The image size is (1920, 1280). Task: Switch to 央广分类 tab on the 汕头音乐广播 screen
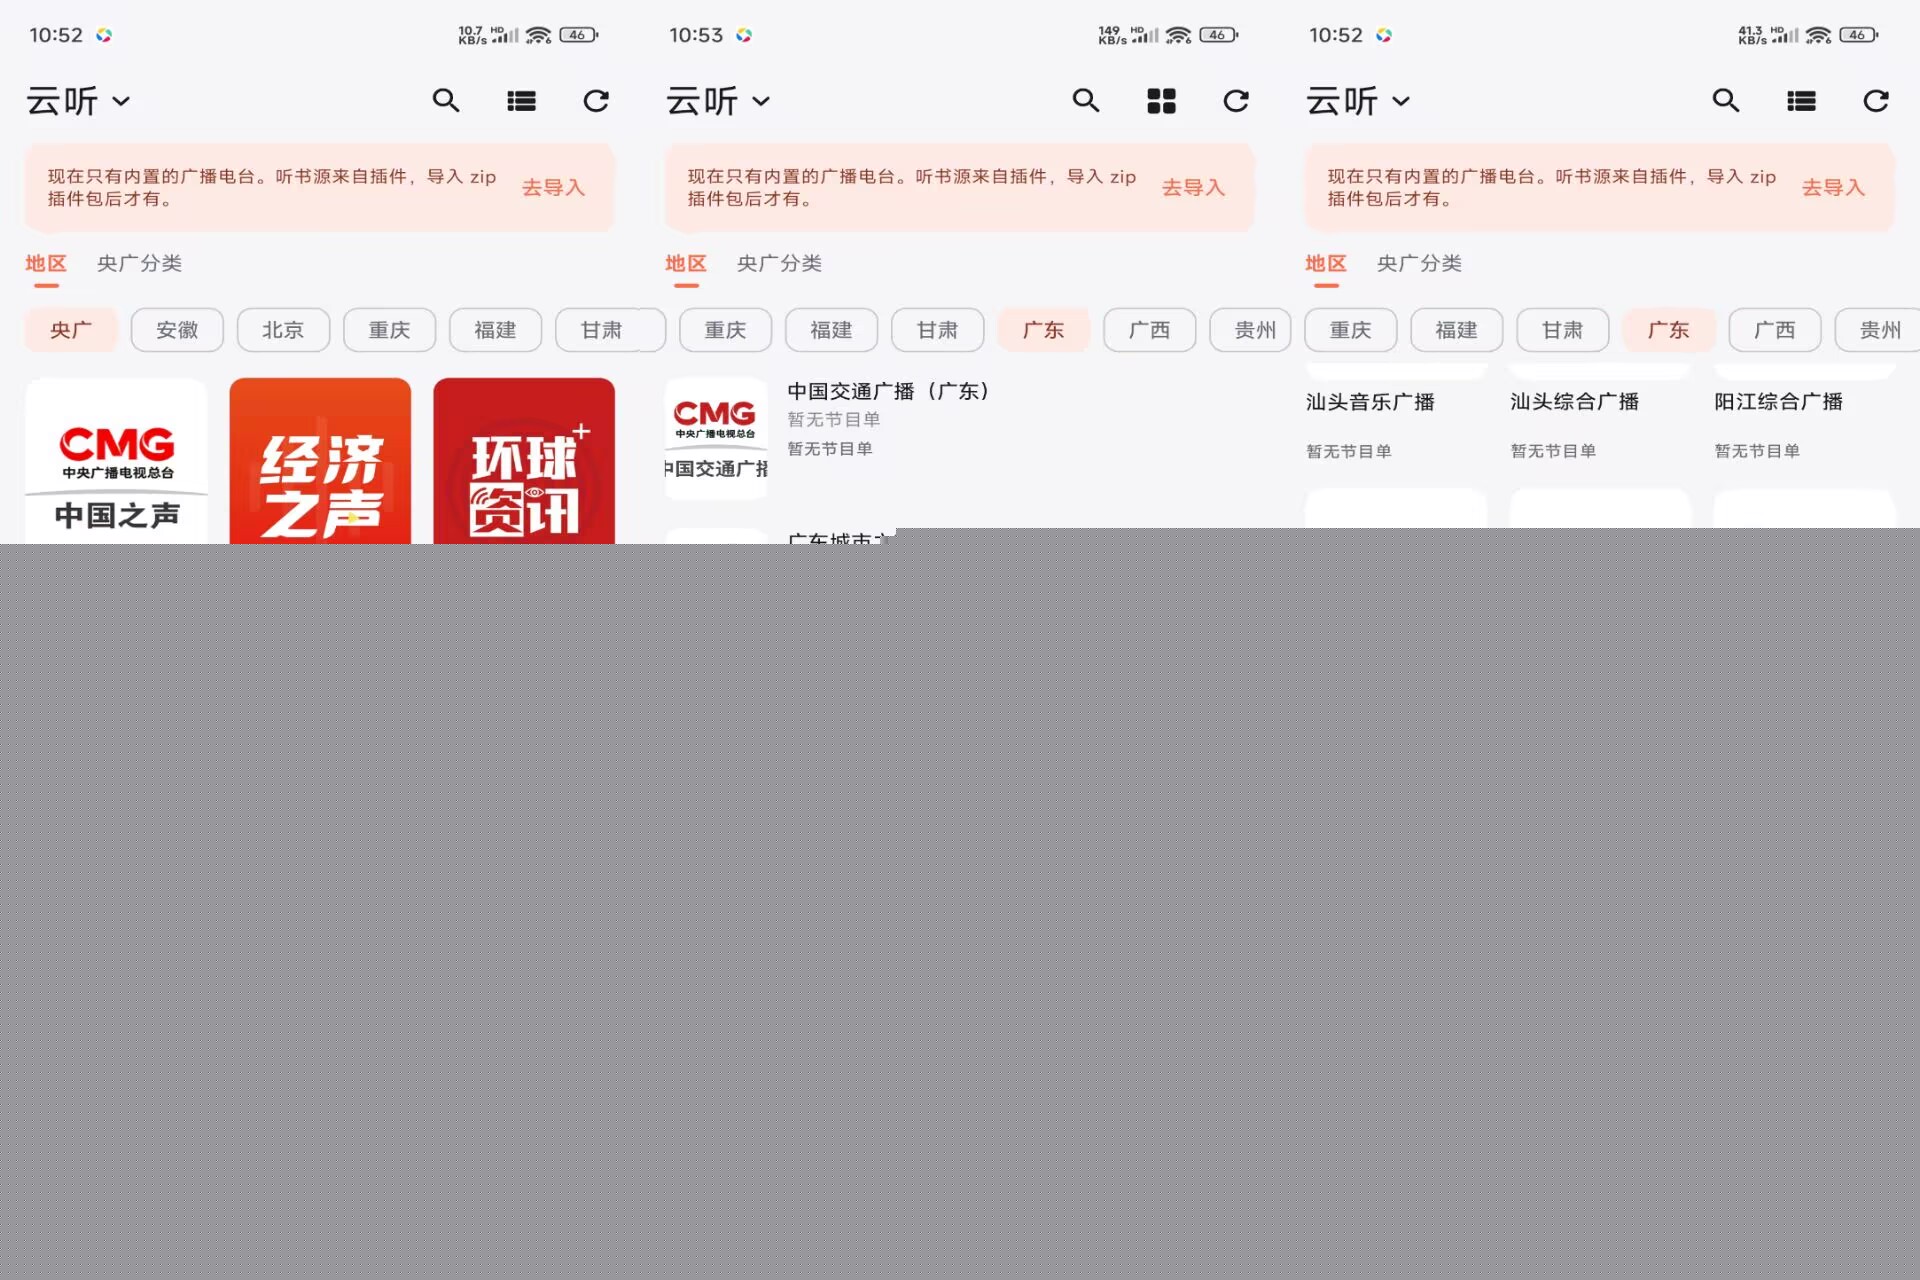pos(1419,264)
